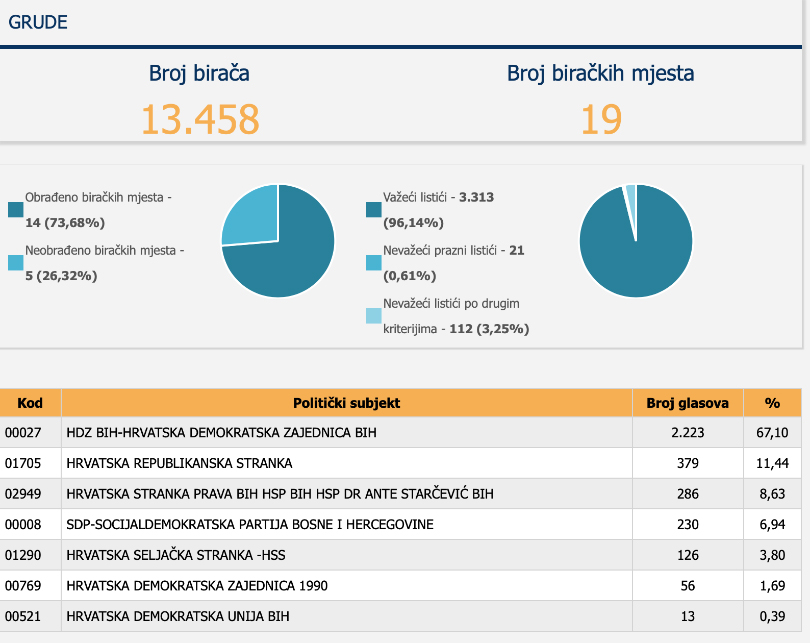Select HRVATSKA STRANKA PRAVA BIH row name
The image size is (810, 643).
(280, 494)
